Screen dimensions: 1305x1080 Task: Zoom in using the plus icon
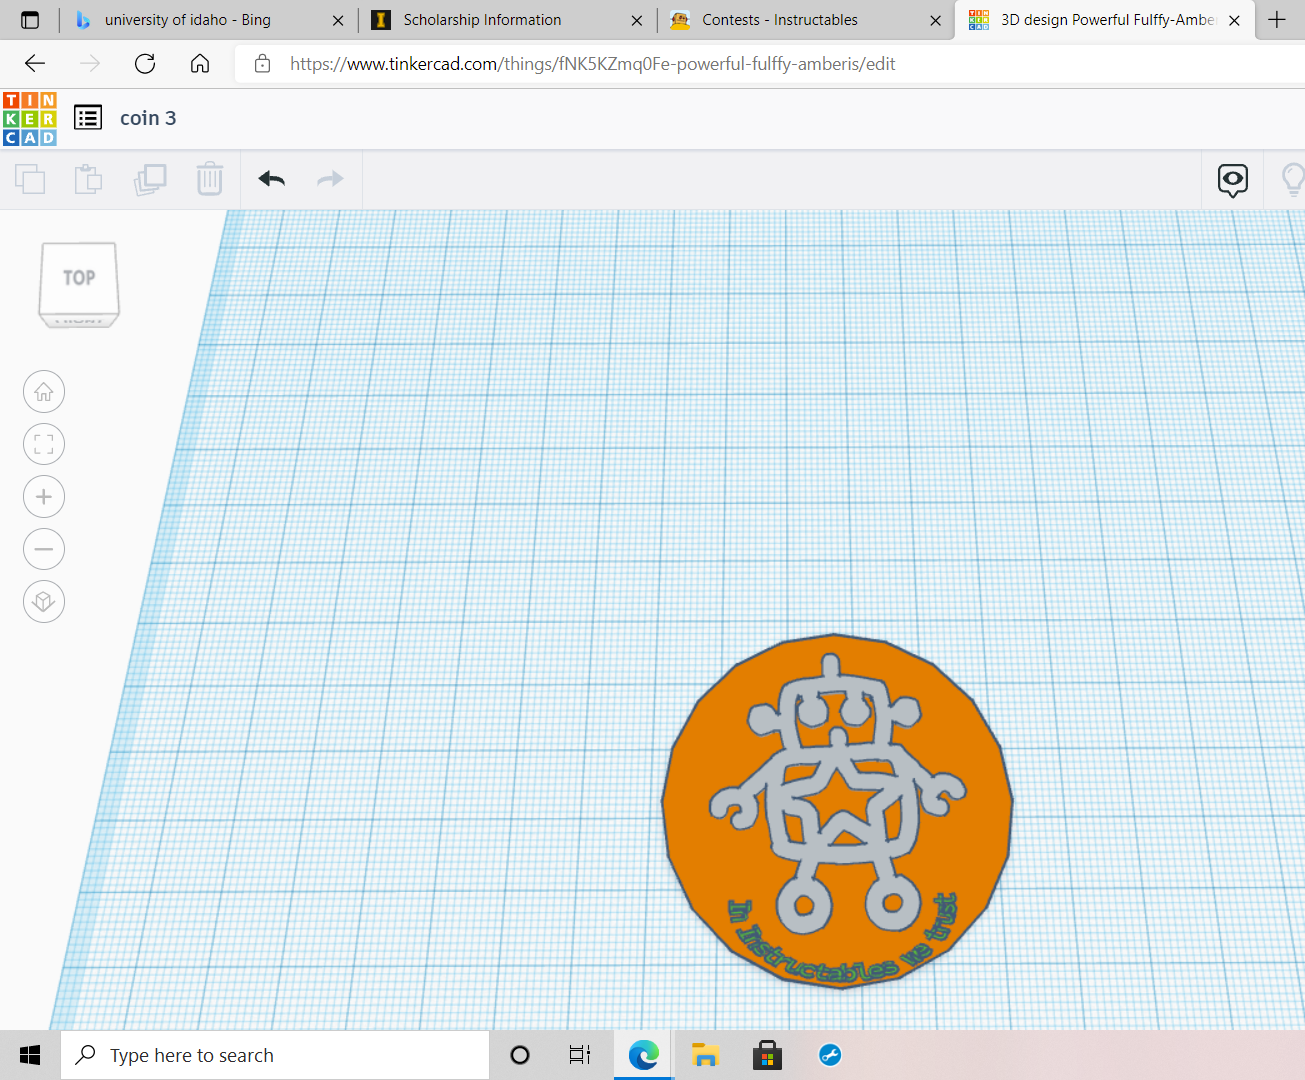[x=43, y=496]
